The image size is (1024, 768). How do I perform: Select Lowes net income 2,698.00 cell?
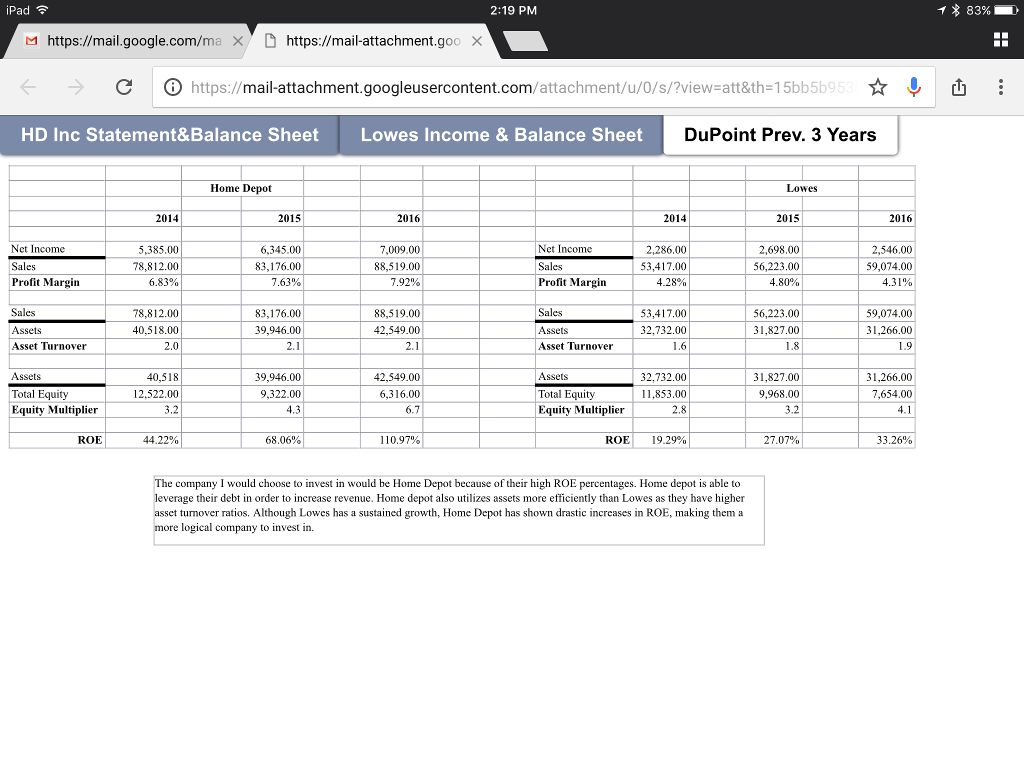(x=774, y=249)
